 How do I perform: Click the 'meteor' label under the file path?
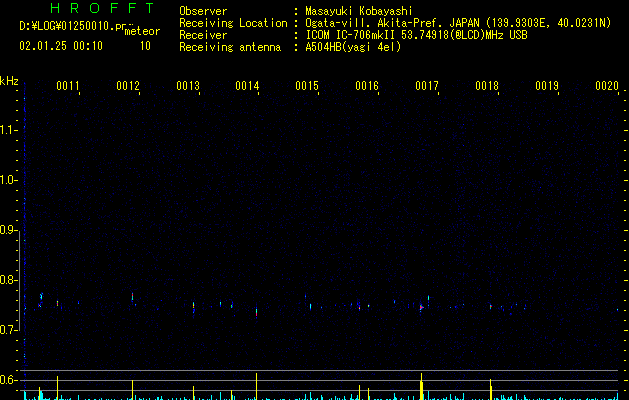pyautogui.click(x=142, y=31)
